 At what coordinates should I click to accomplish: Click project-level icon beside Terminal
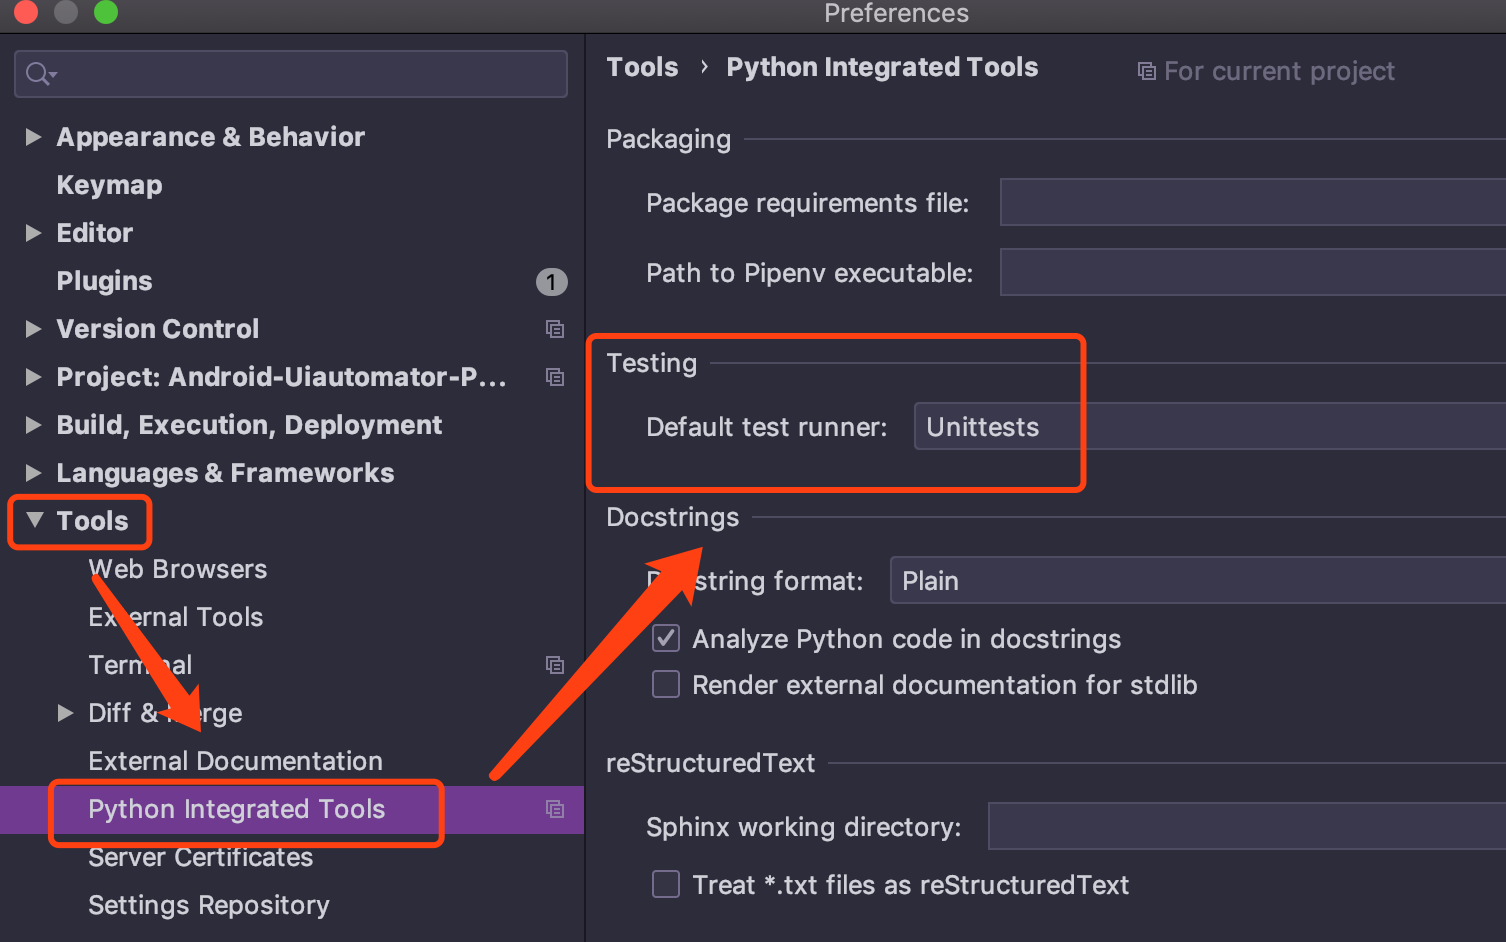(x=555, y=665)
